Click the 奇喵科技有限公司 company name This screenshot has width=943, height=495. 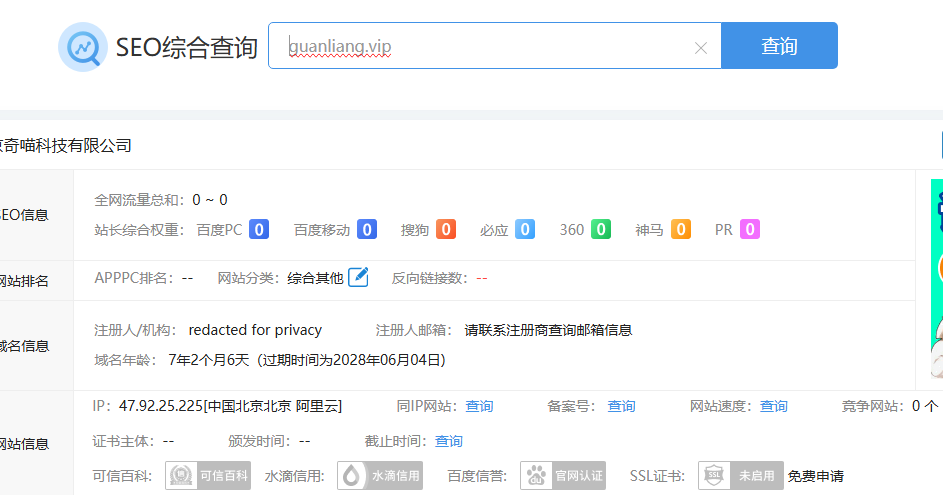[x=67, y=146]
